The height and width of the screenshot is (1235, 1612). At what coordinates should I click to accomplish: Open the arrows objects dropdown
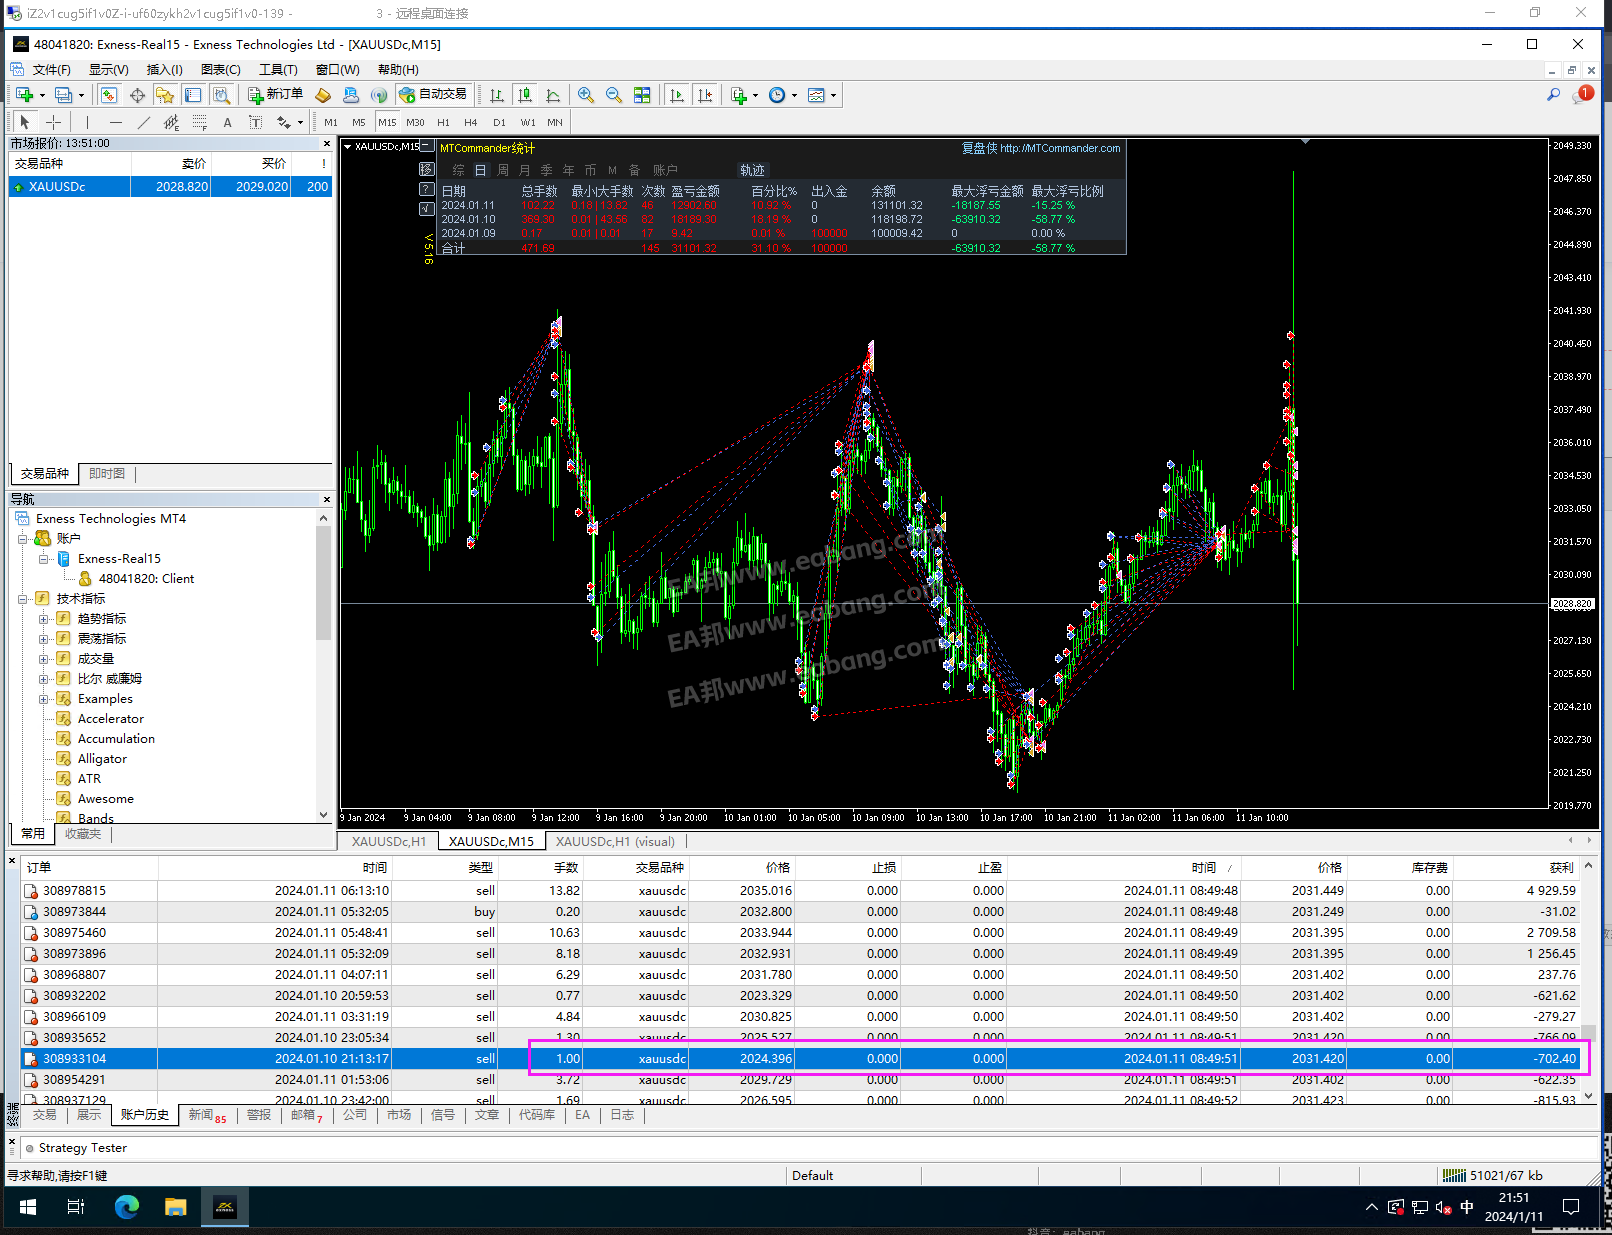pos(299,122)
